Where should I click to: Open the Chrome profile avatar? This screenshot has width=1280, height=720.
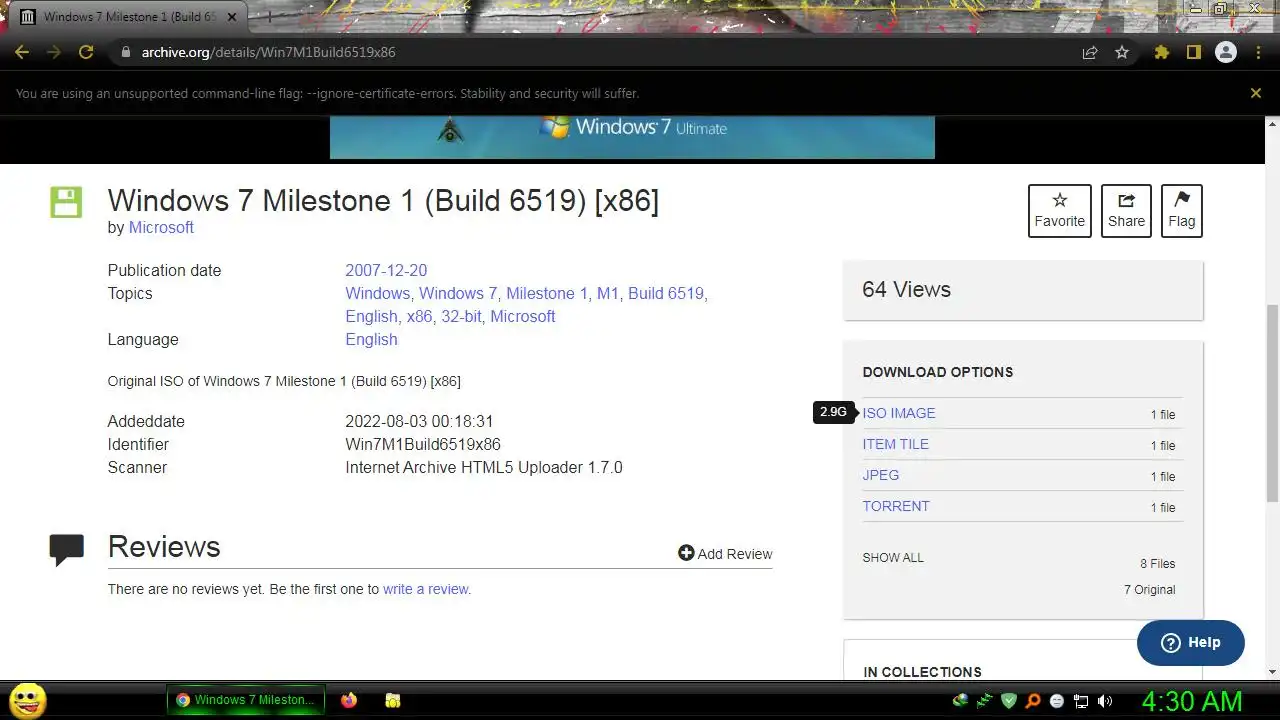pyautogui.click(x=1226, y=52)
